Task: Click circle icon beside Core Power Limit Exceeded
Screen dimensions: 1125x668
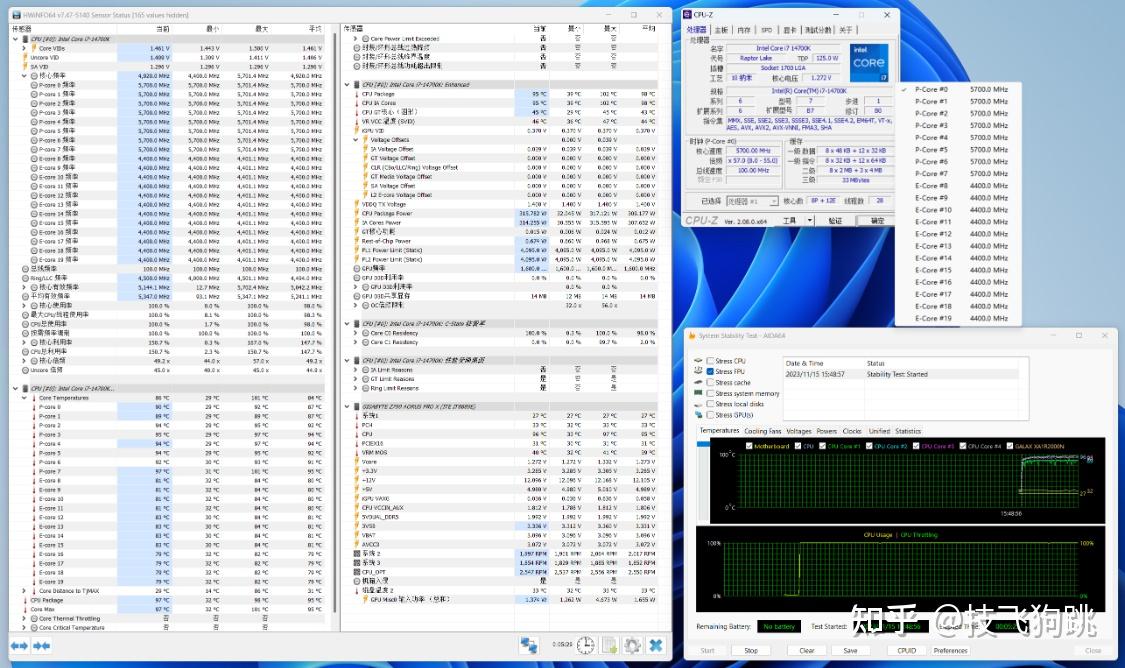Action: (x=366, y=39)
